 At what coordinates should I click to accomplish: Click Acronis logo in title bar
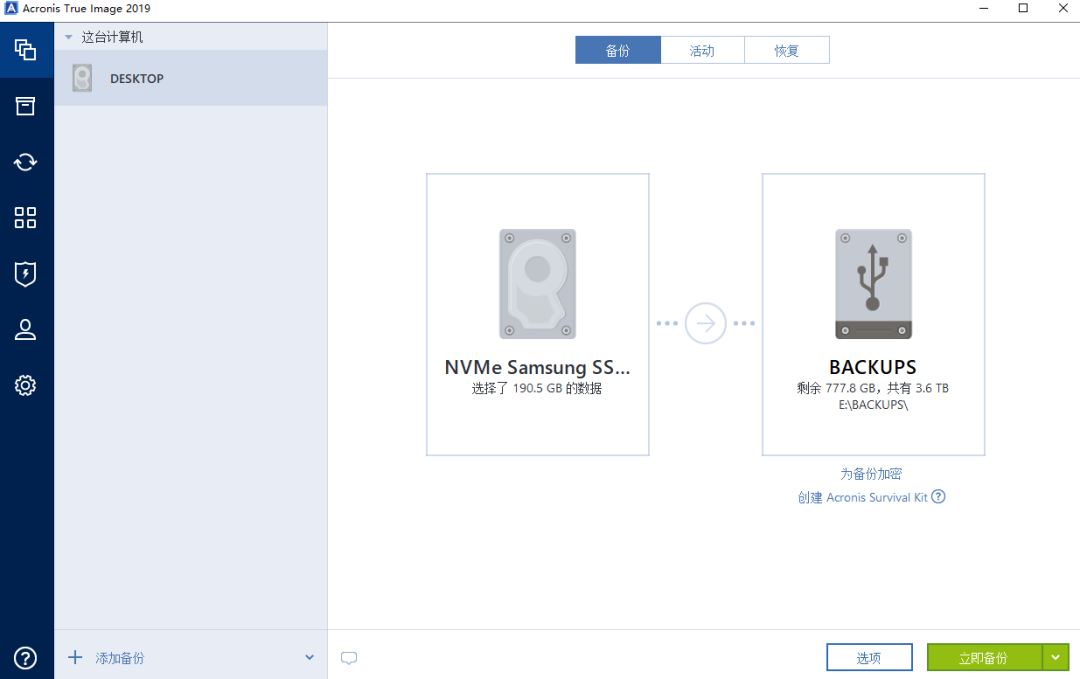(10, 8)
